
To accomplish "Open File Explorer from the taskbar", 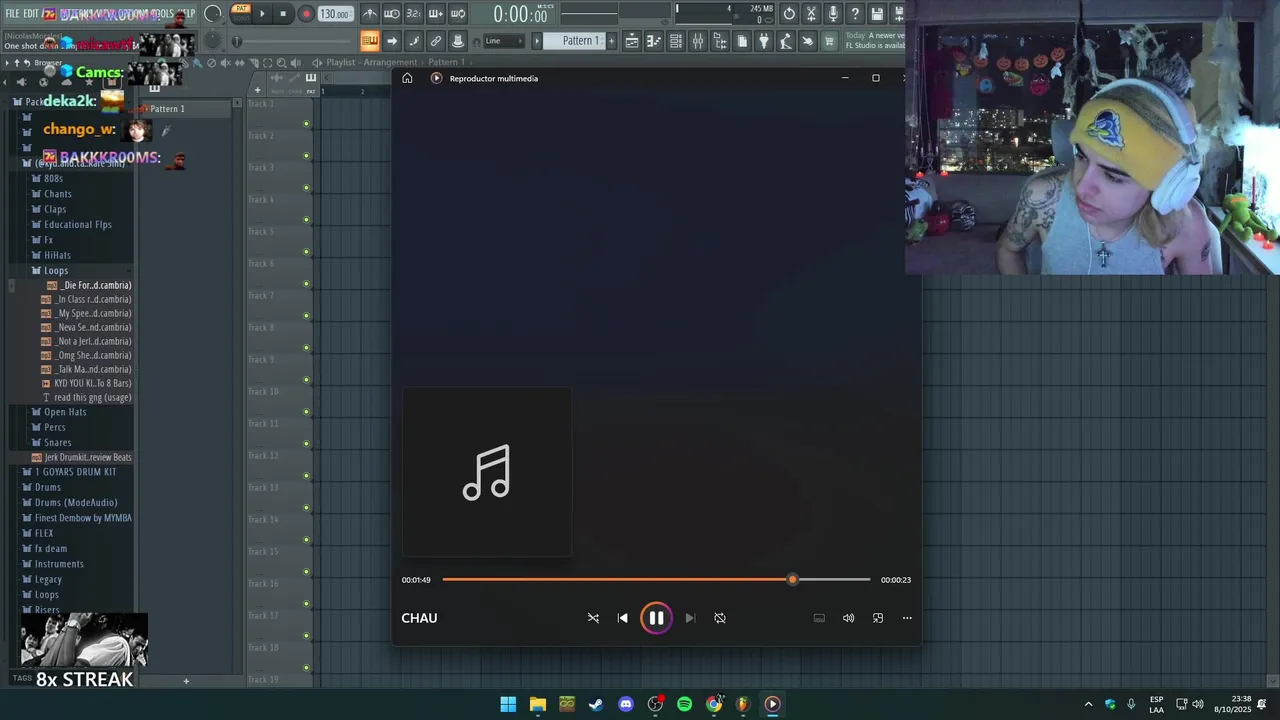I will click(537, 704).
